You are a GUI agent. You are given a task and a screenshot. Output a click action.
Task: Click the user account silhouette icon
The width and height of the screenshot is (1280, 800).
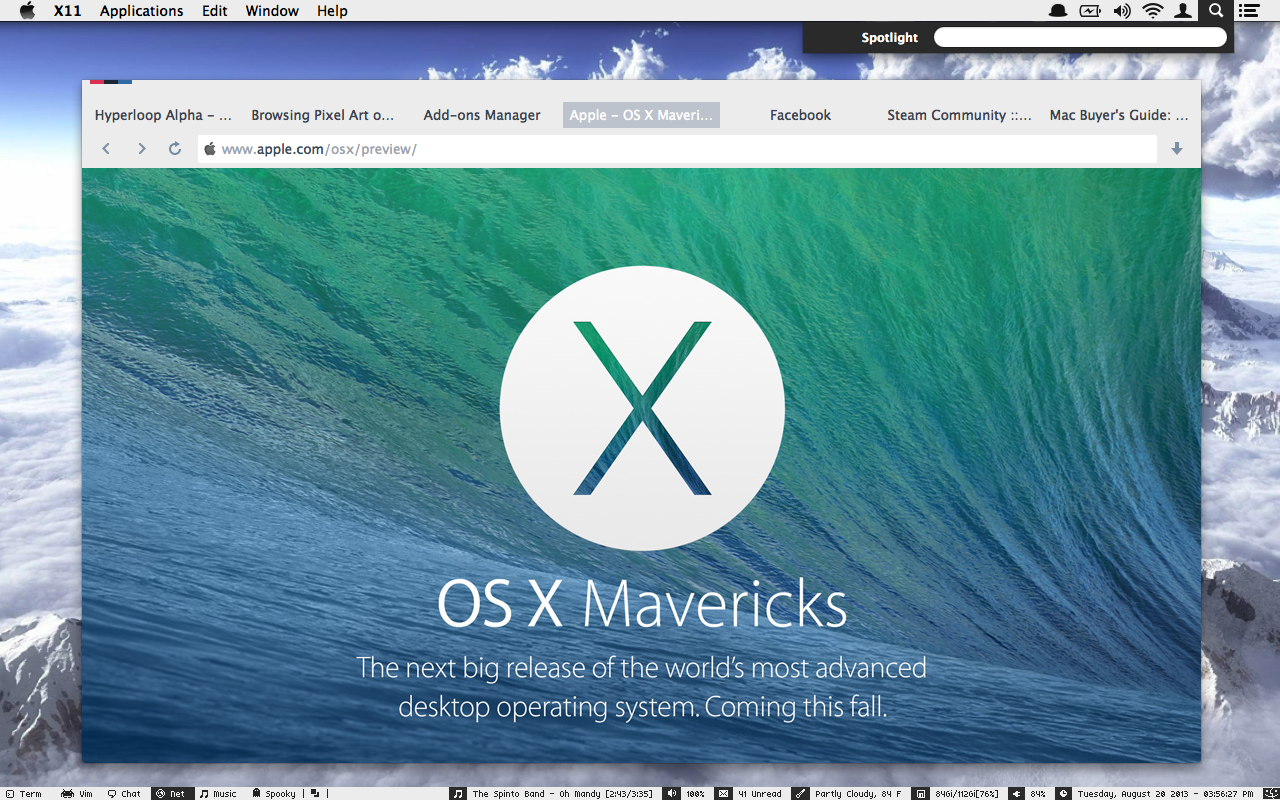click(x=1183, y=11)
